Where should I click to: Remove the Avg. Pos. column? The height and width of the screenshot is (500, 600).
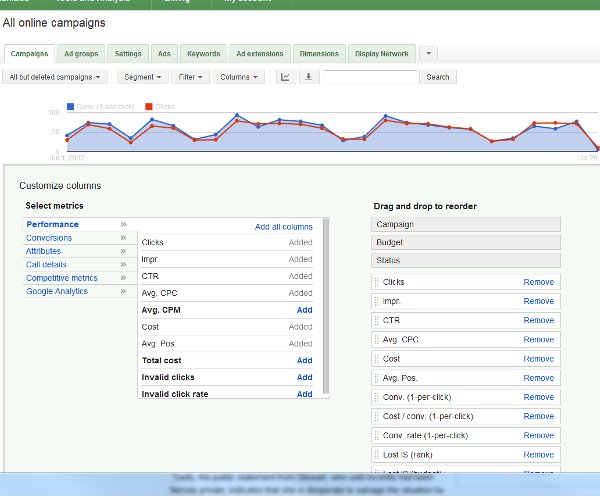click(x=538, y=378)
